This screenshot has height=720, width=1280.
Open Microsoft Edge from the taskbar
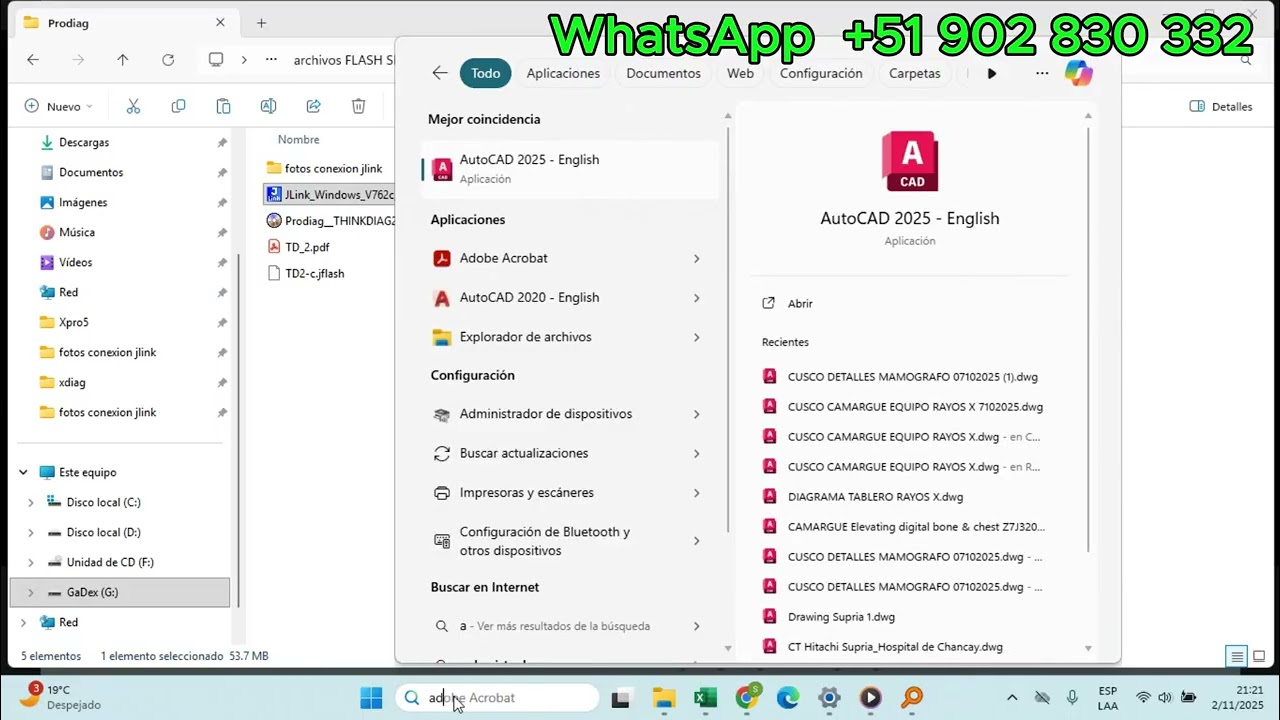(x=788, y=698)
